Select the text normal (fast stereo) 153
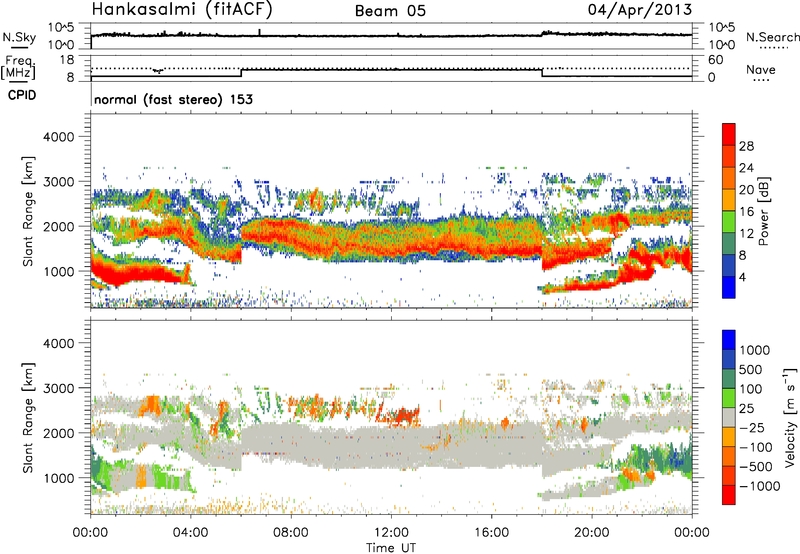Viewport: 800px width, 554px height. [x=173, y=99]
